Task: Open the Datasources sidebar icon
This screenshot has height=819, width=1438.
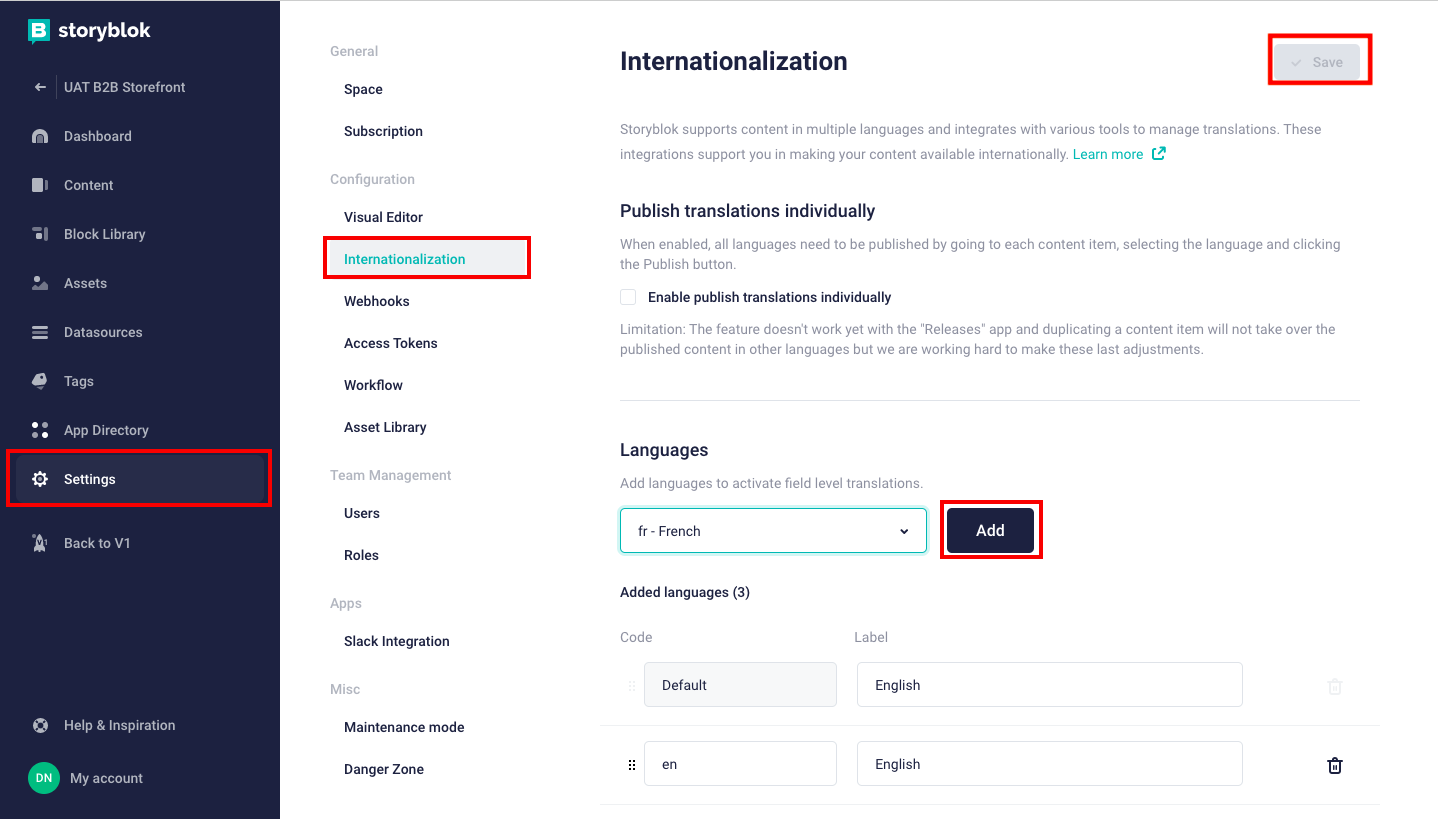Action: 40,332
